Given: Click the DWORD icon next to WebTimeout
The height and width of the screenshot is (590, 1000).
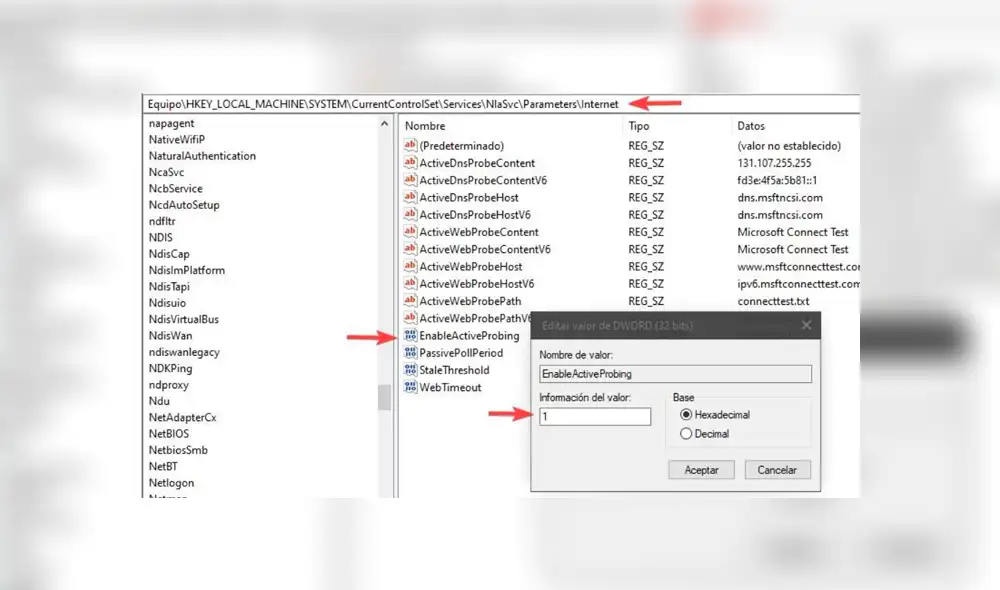Looking at the screenshot, I should tap(409, 387).
